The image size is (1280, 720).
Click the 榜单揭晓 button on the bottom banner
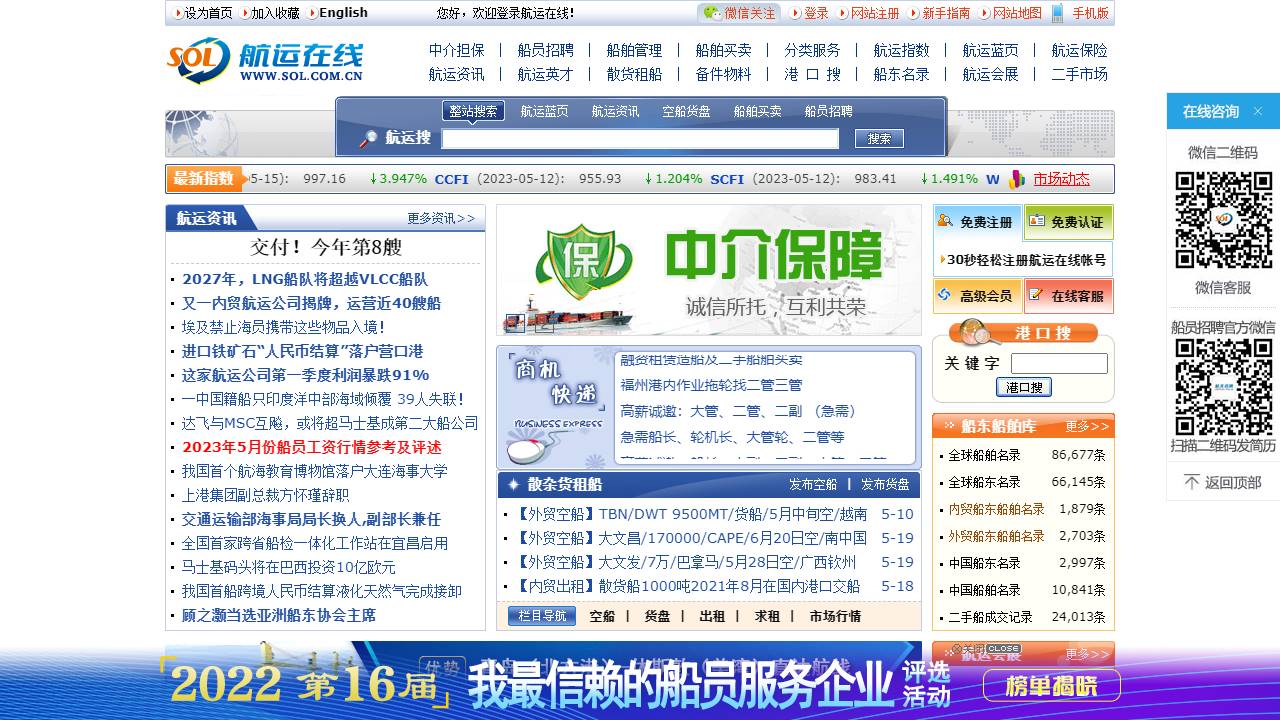coord(1051,686)
